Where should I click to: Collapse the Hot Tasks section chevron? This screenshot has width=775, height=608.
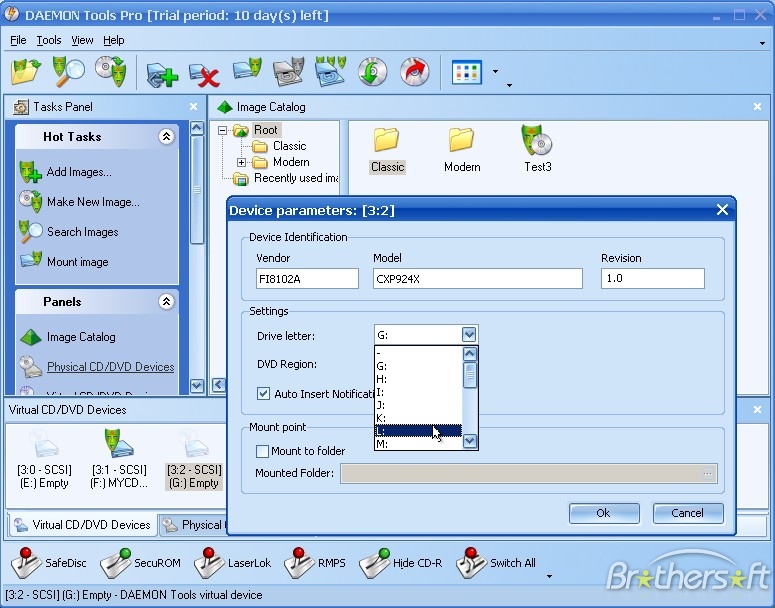(167, 136)
